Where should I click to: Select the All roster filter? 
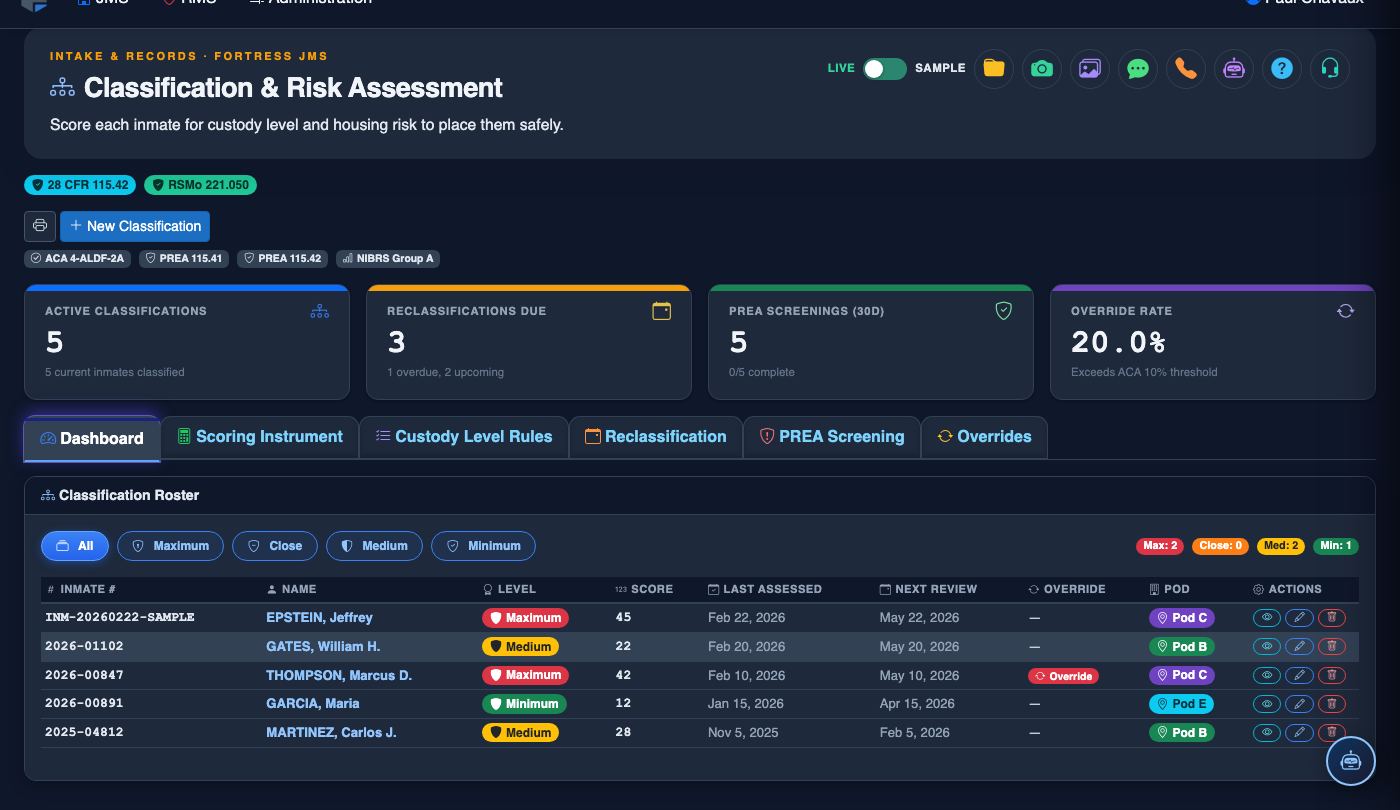click(x=75, y=546)
